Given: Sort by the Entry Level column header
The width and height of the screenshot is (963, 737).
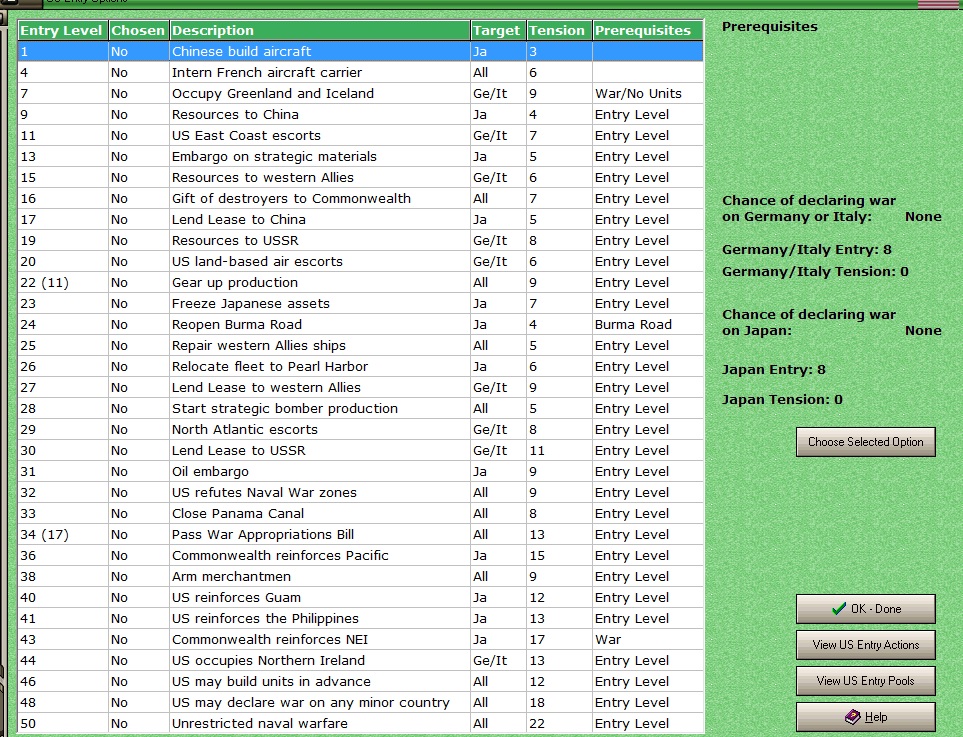Looking at the screenshot, I should point(63,31).
